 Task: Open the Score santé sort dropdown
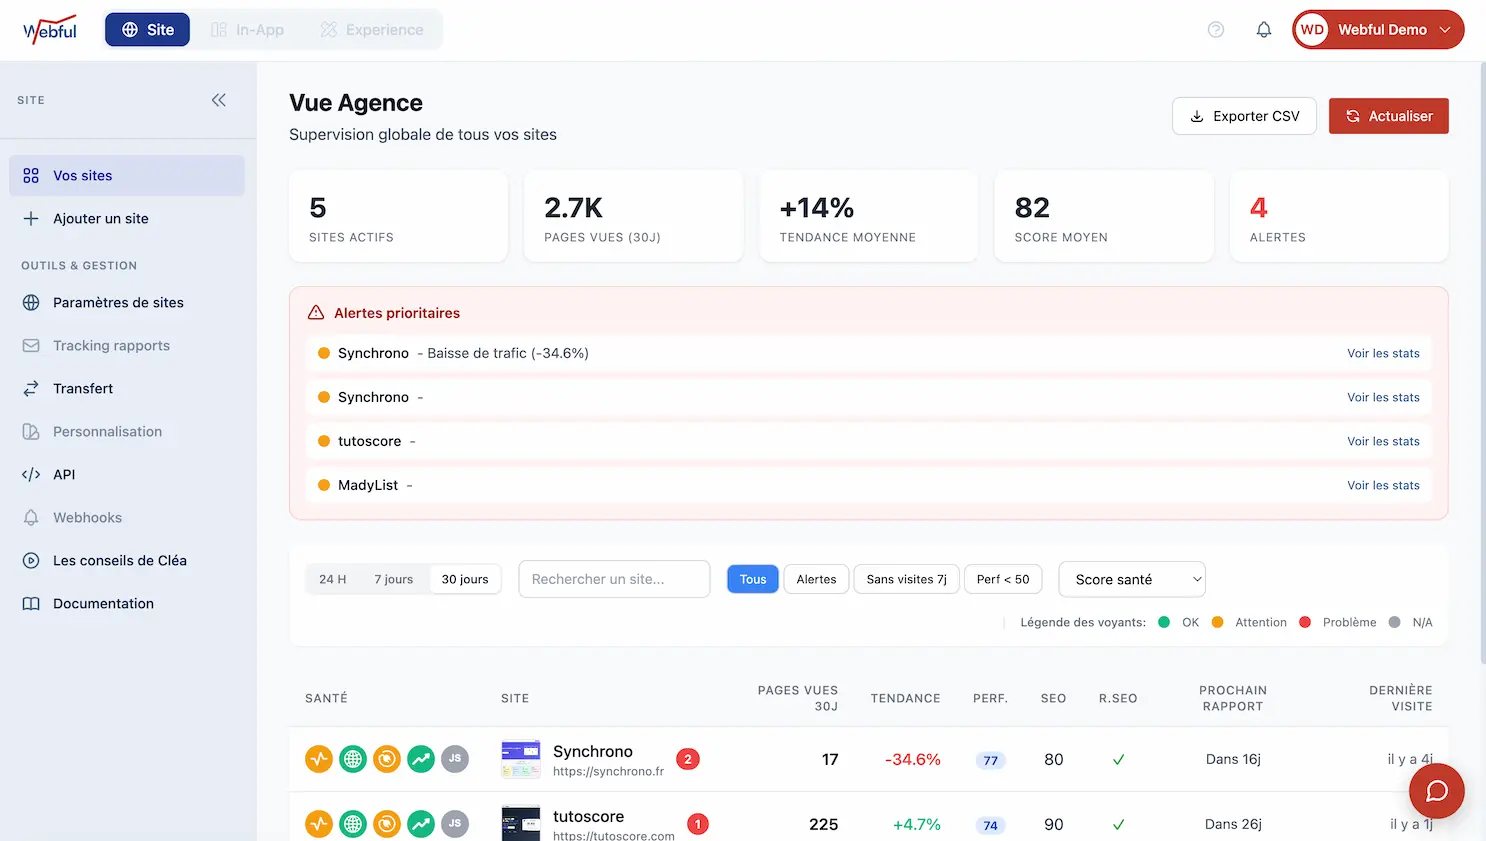click(1132, 579)
